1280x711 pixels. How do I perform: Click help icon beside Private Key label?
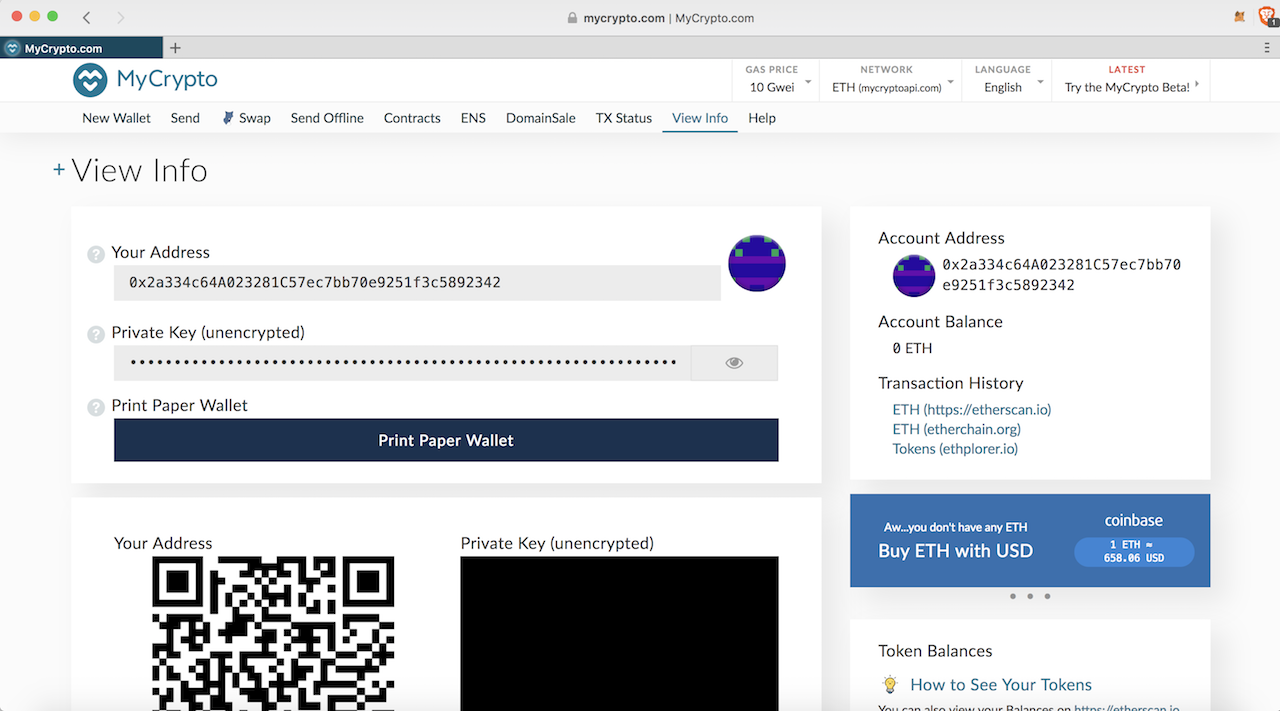point(96,334)
